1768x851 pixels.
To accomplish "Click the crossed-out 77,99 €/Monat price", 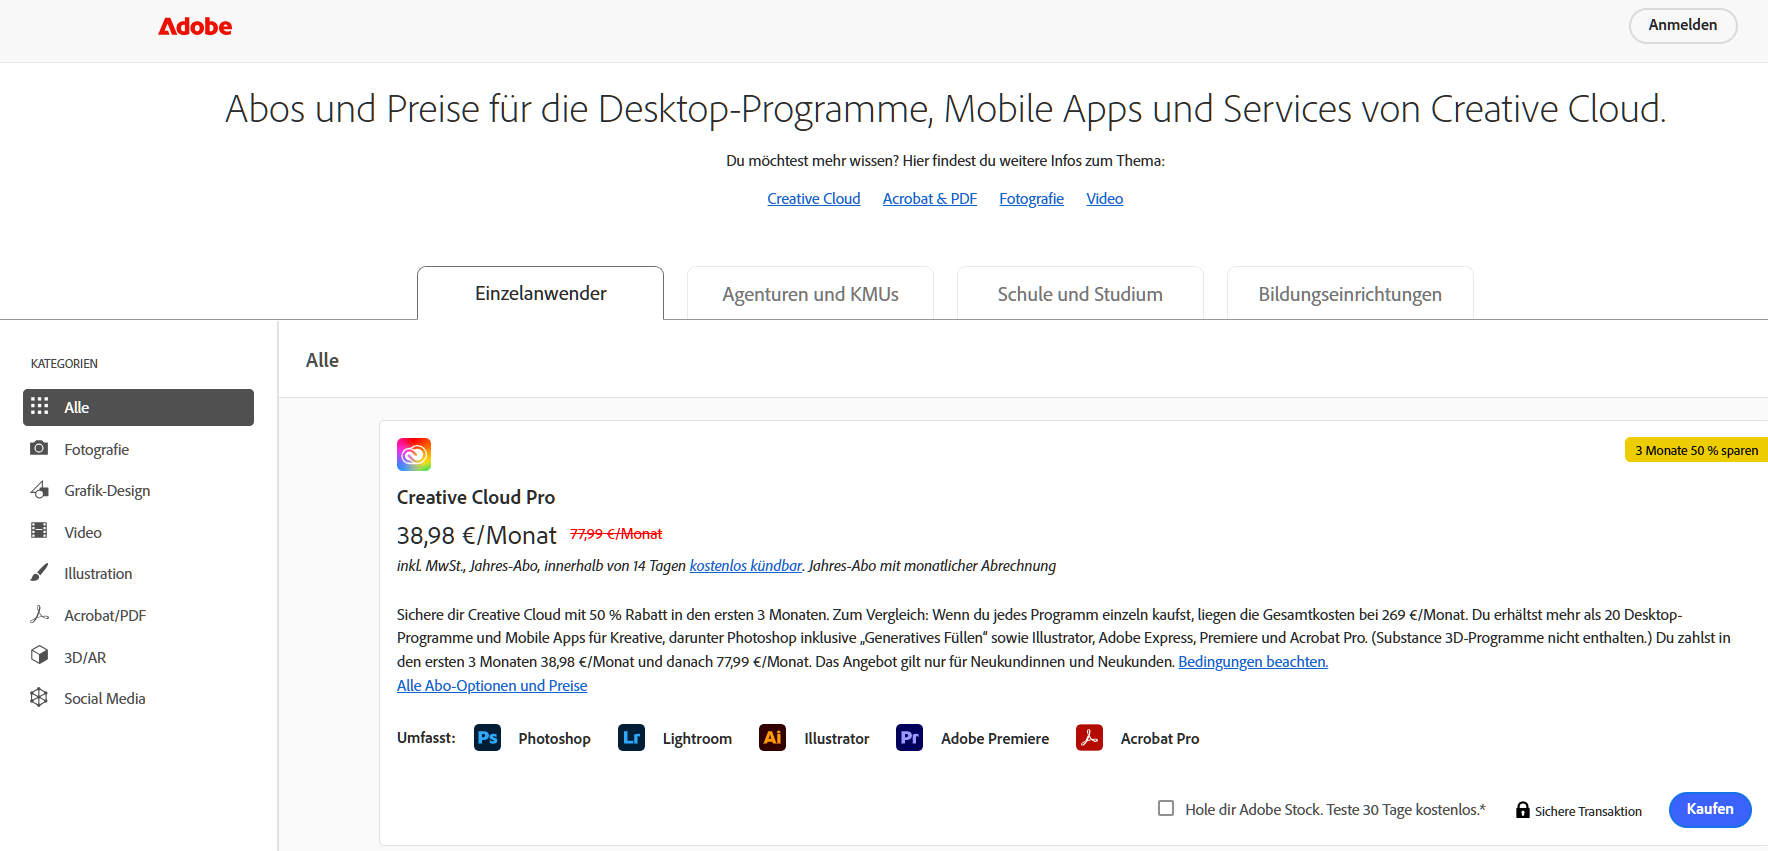I will click(616, 534).
